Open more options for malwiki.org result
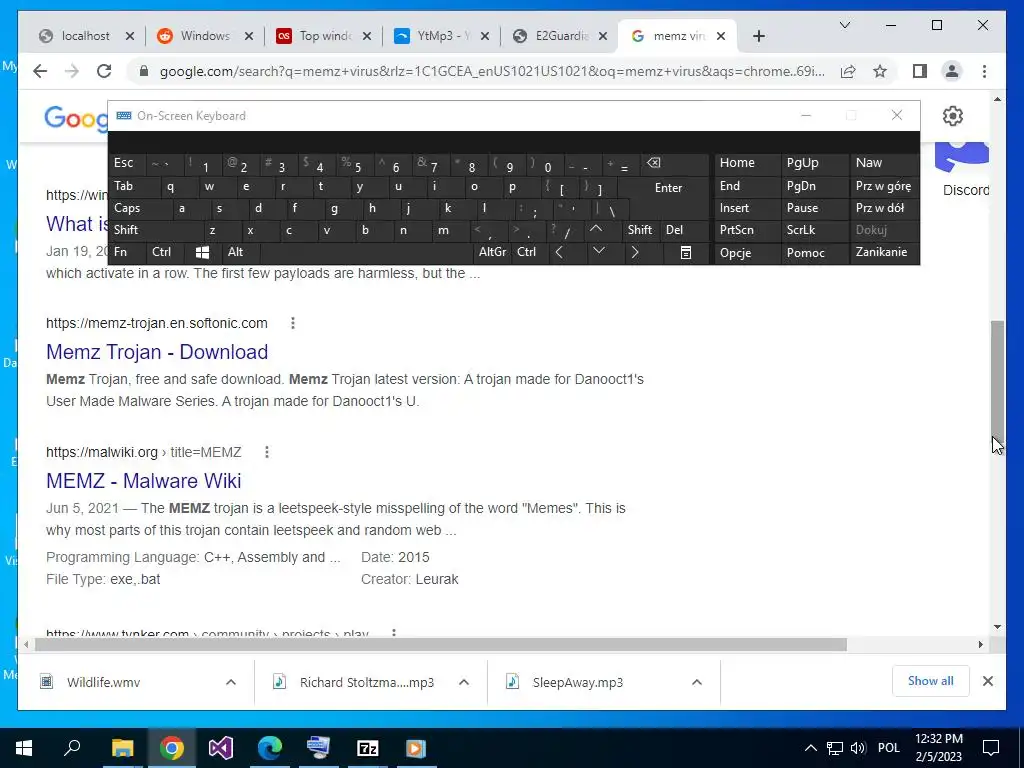 266,452
